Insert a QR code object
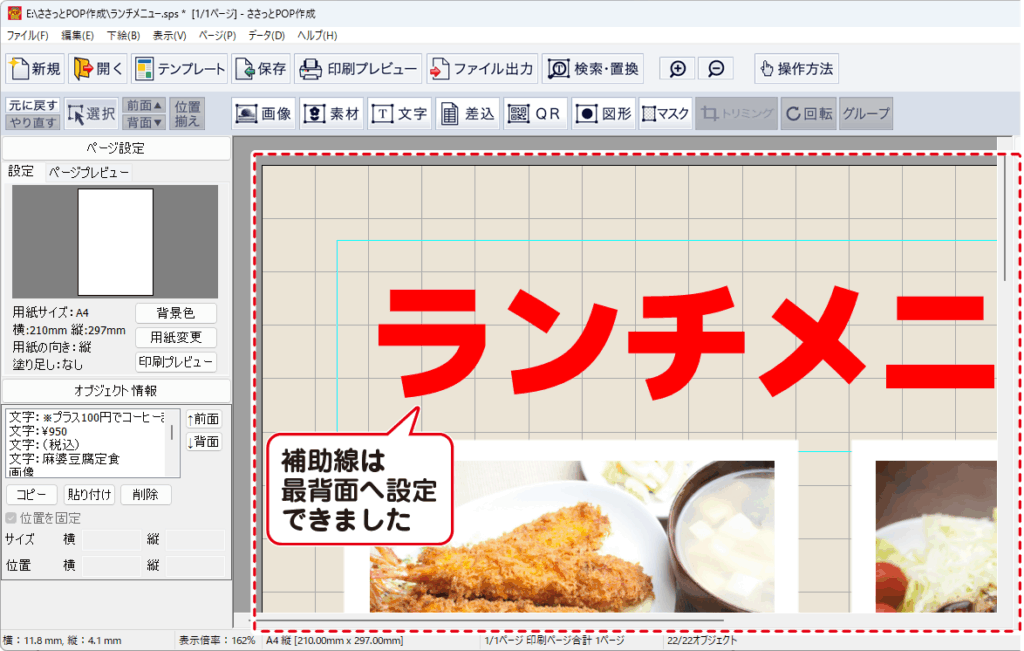The image size is (1024, 651). tap(535, 114)
